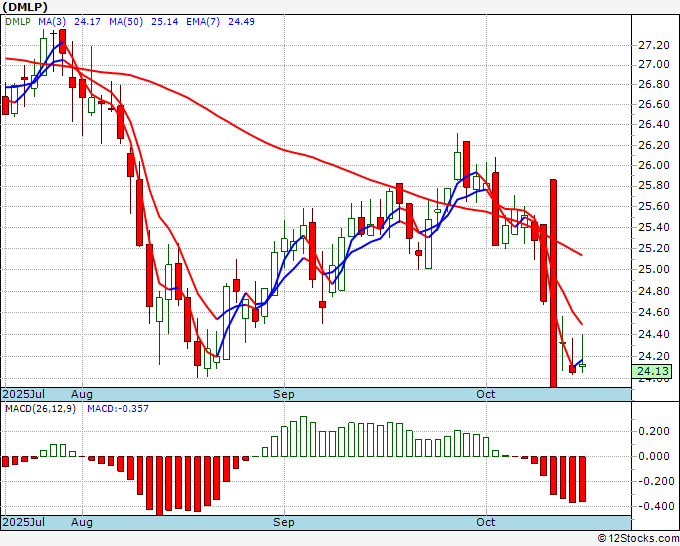
Task: Click the 0.000 MACD axis label
Action: 654,456
